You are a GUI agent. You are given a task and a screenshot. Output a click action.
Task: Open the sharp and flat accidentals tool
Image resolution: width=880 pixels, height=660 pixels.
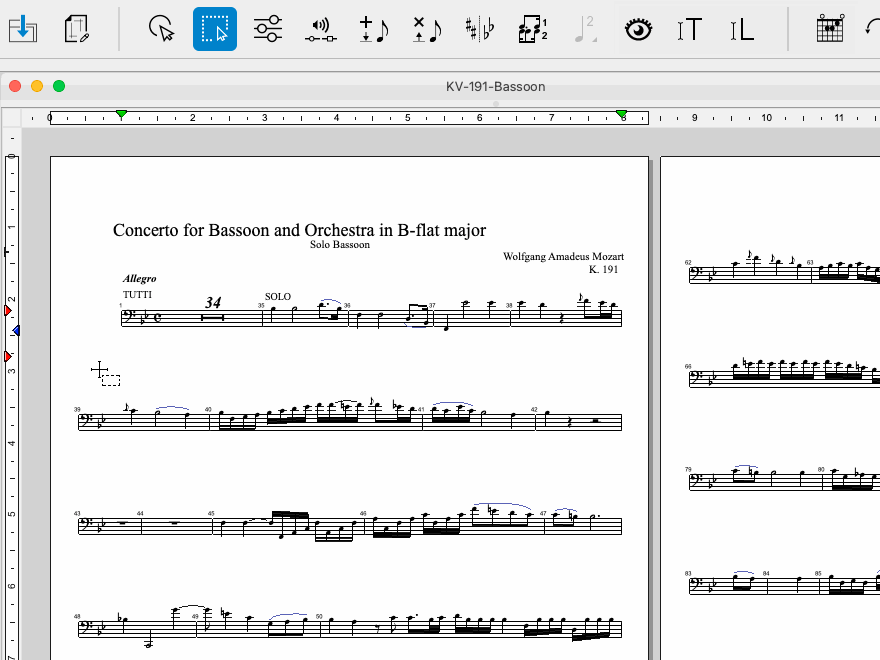(480, 29)
